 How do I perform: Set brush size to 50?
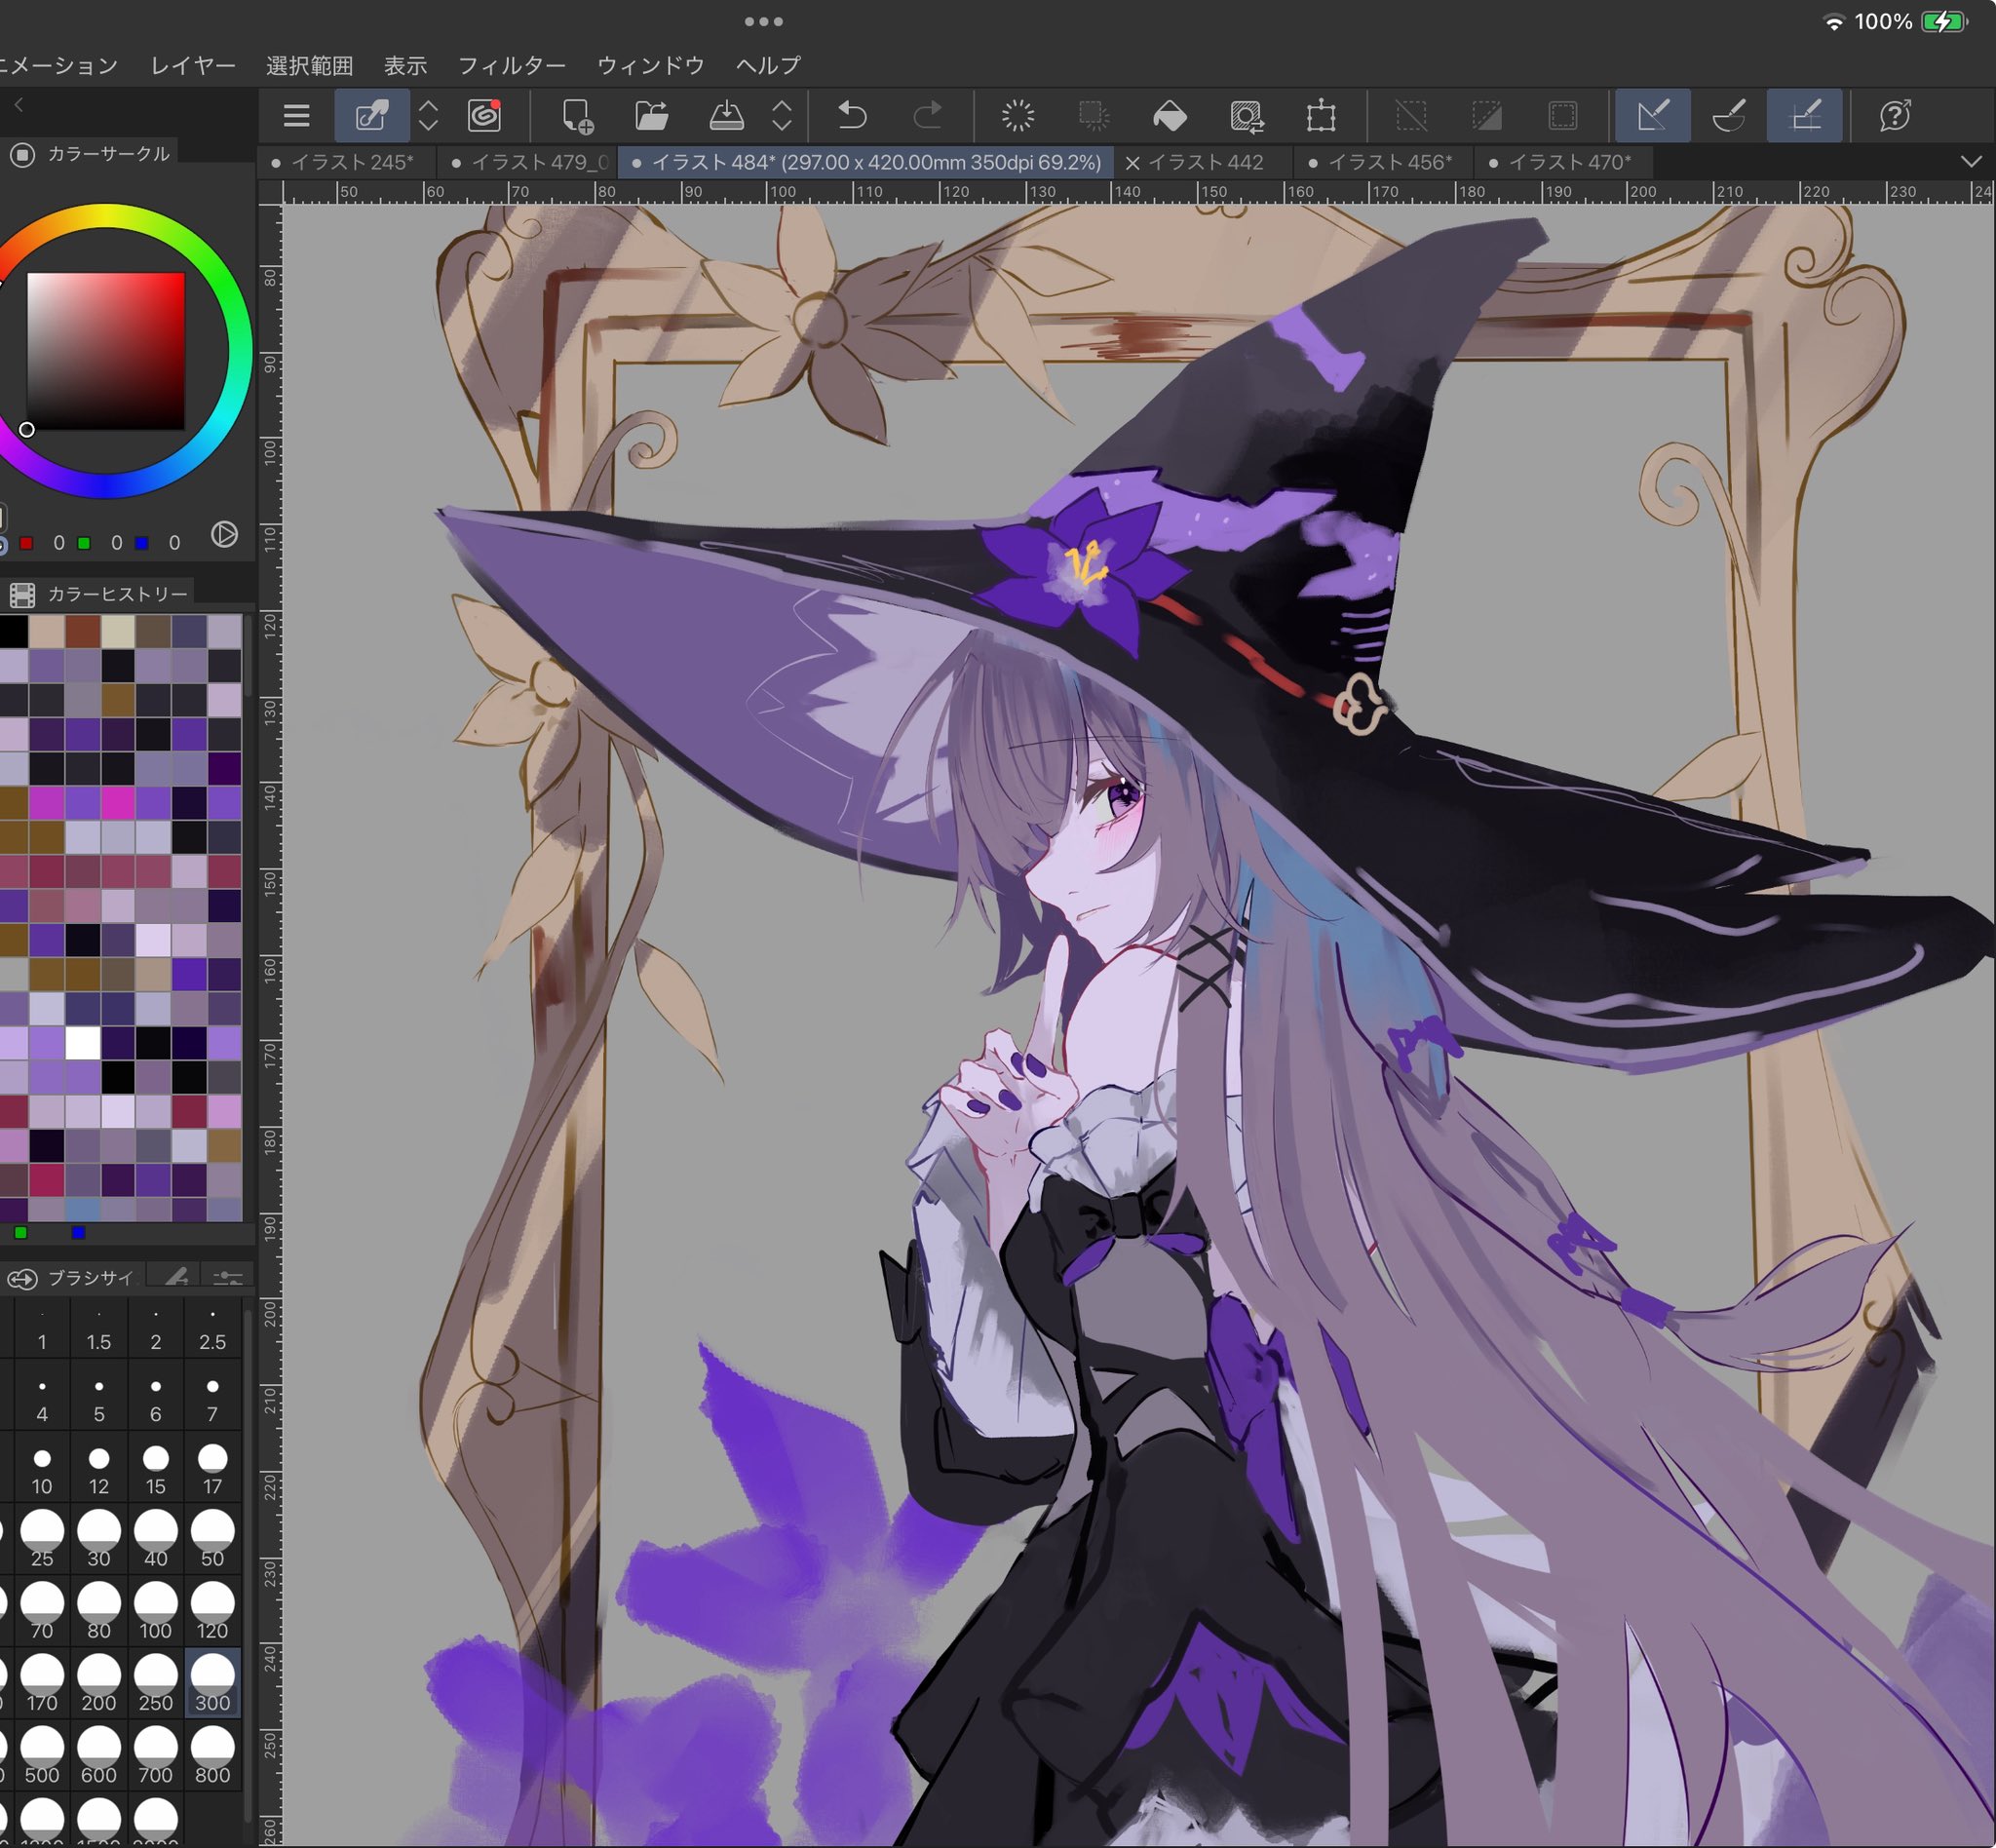pyautogui.click(x=212, y=1540)
